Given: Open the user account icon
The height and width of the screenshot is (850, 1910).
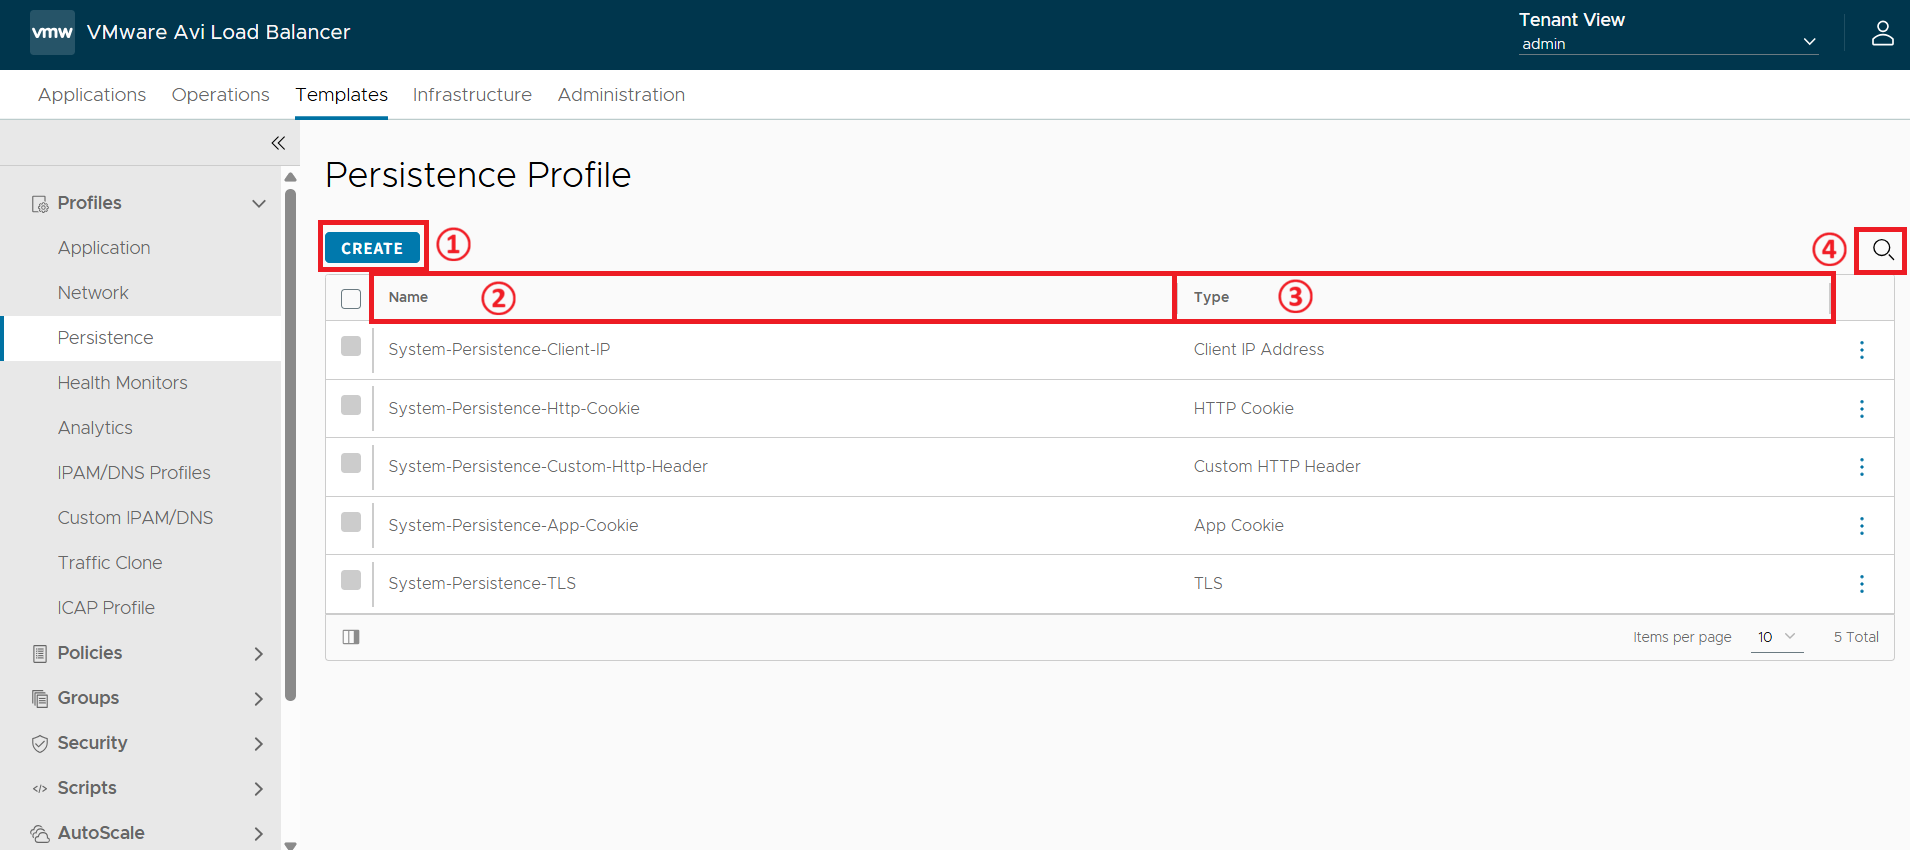Looking at the screenshot, I should (1882, 33).
